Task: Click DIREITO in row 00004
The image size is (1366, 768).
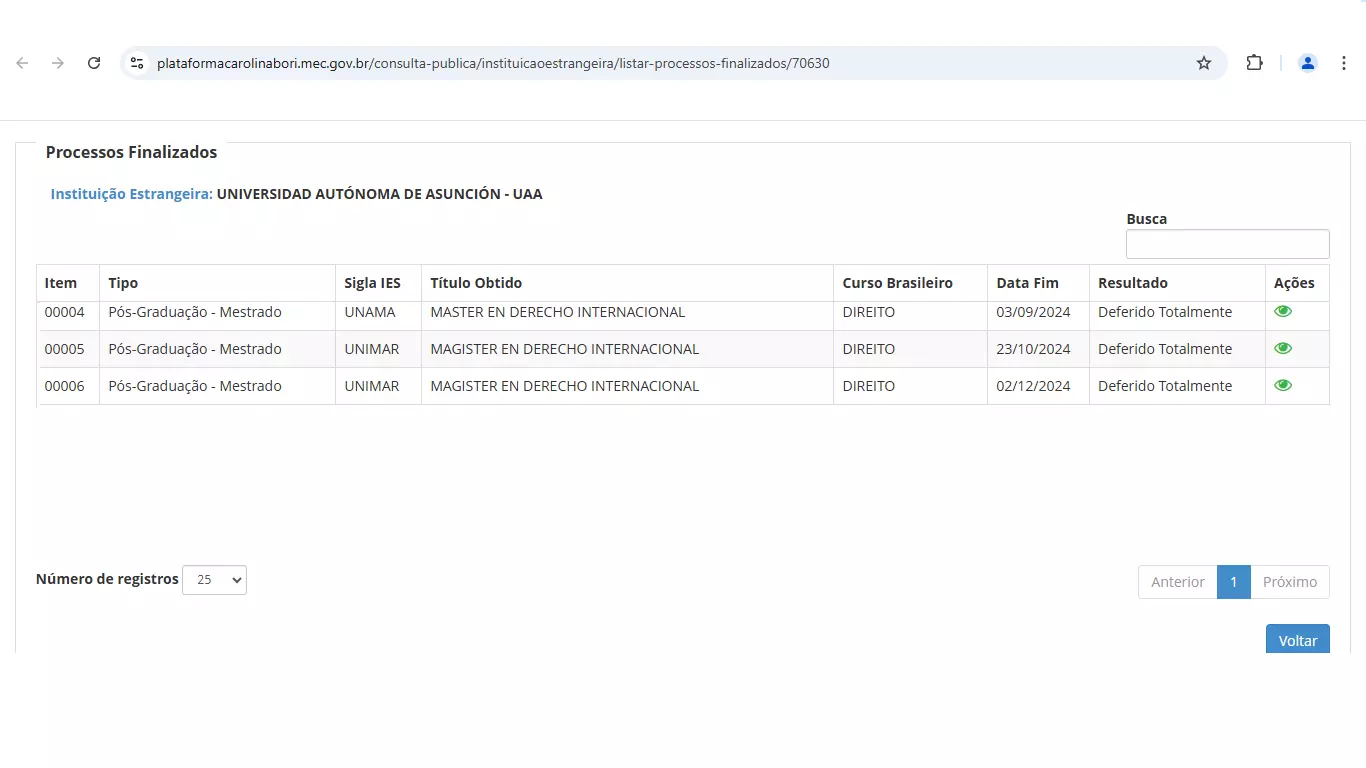Action: (x=869, y=312)
